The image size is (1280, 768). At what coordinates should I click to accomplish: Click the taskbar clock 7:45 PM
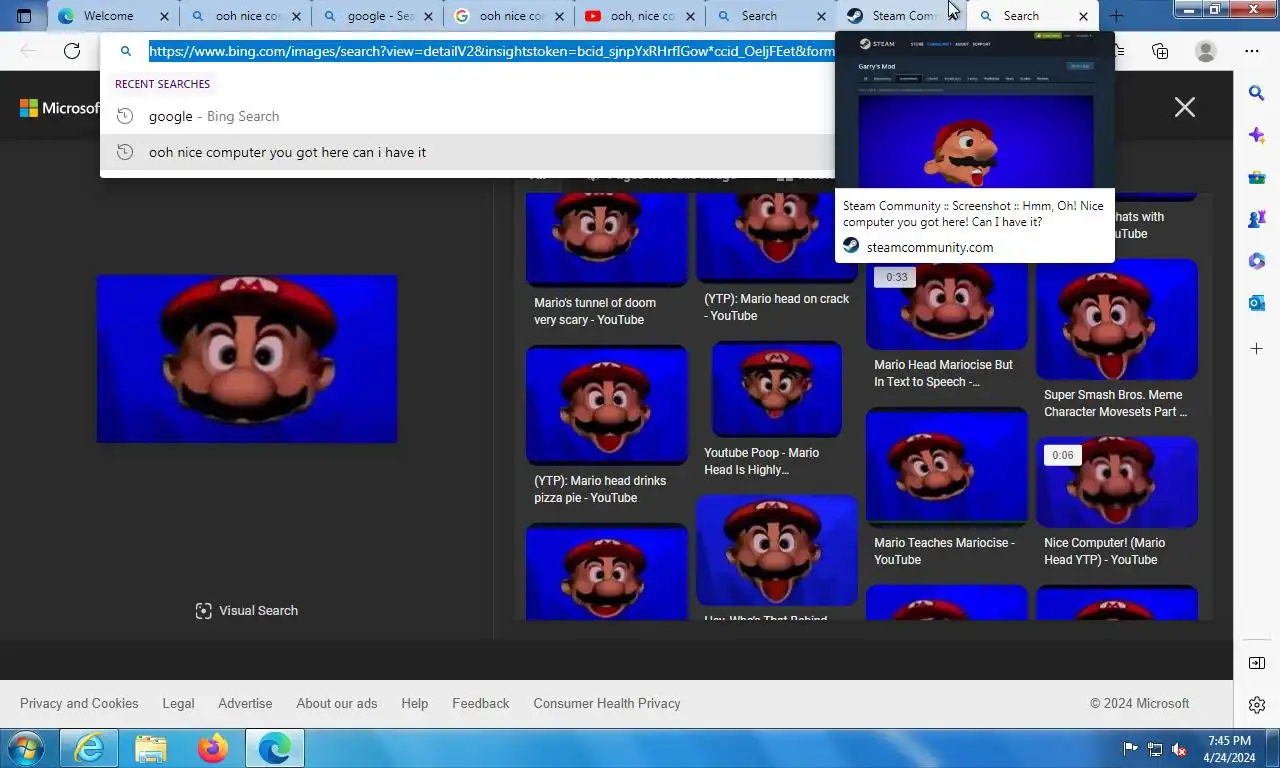click(1229, 741)
